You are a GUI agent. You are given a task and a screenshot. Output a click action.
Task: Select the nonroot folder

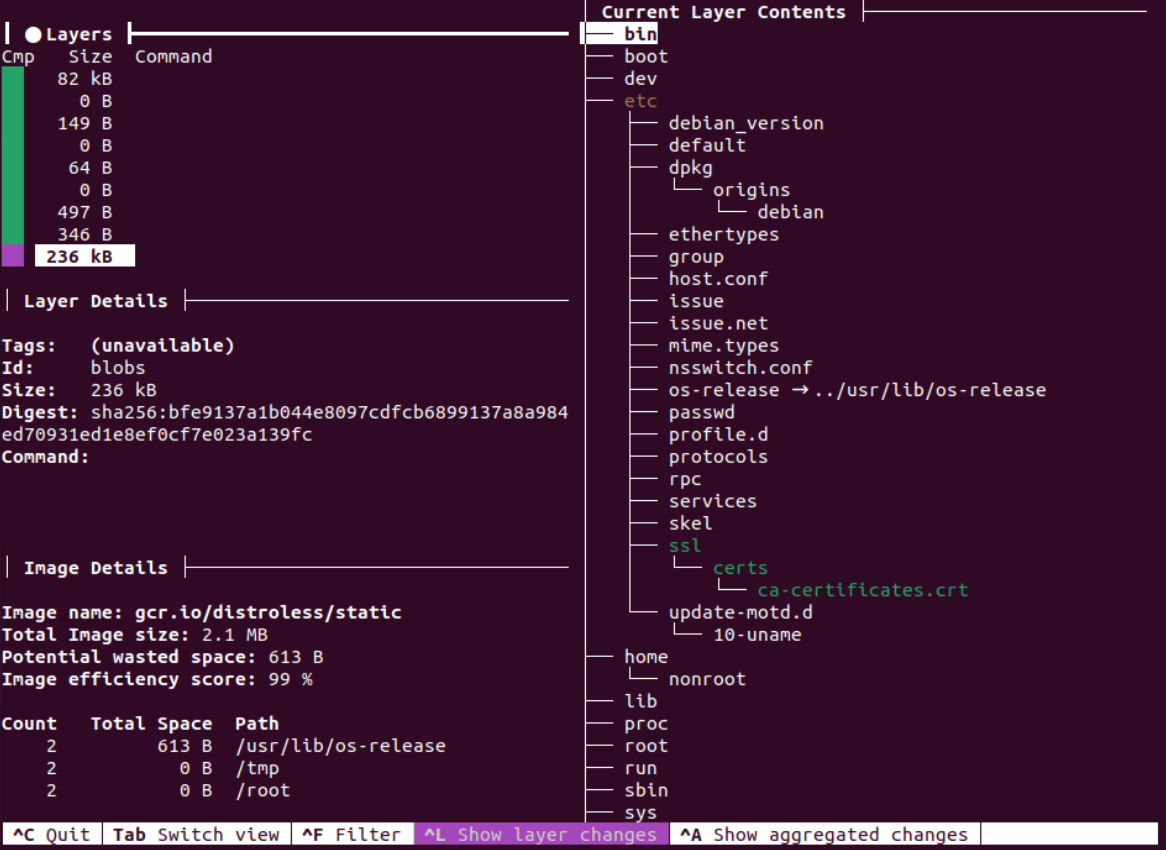[x=707, y=679]
